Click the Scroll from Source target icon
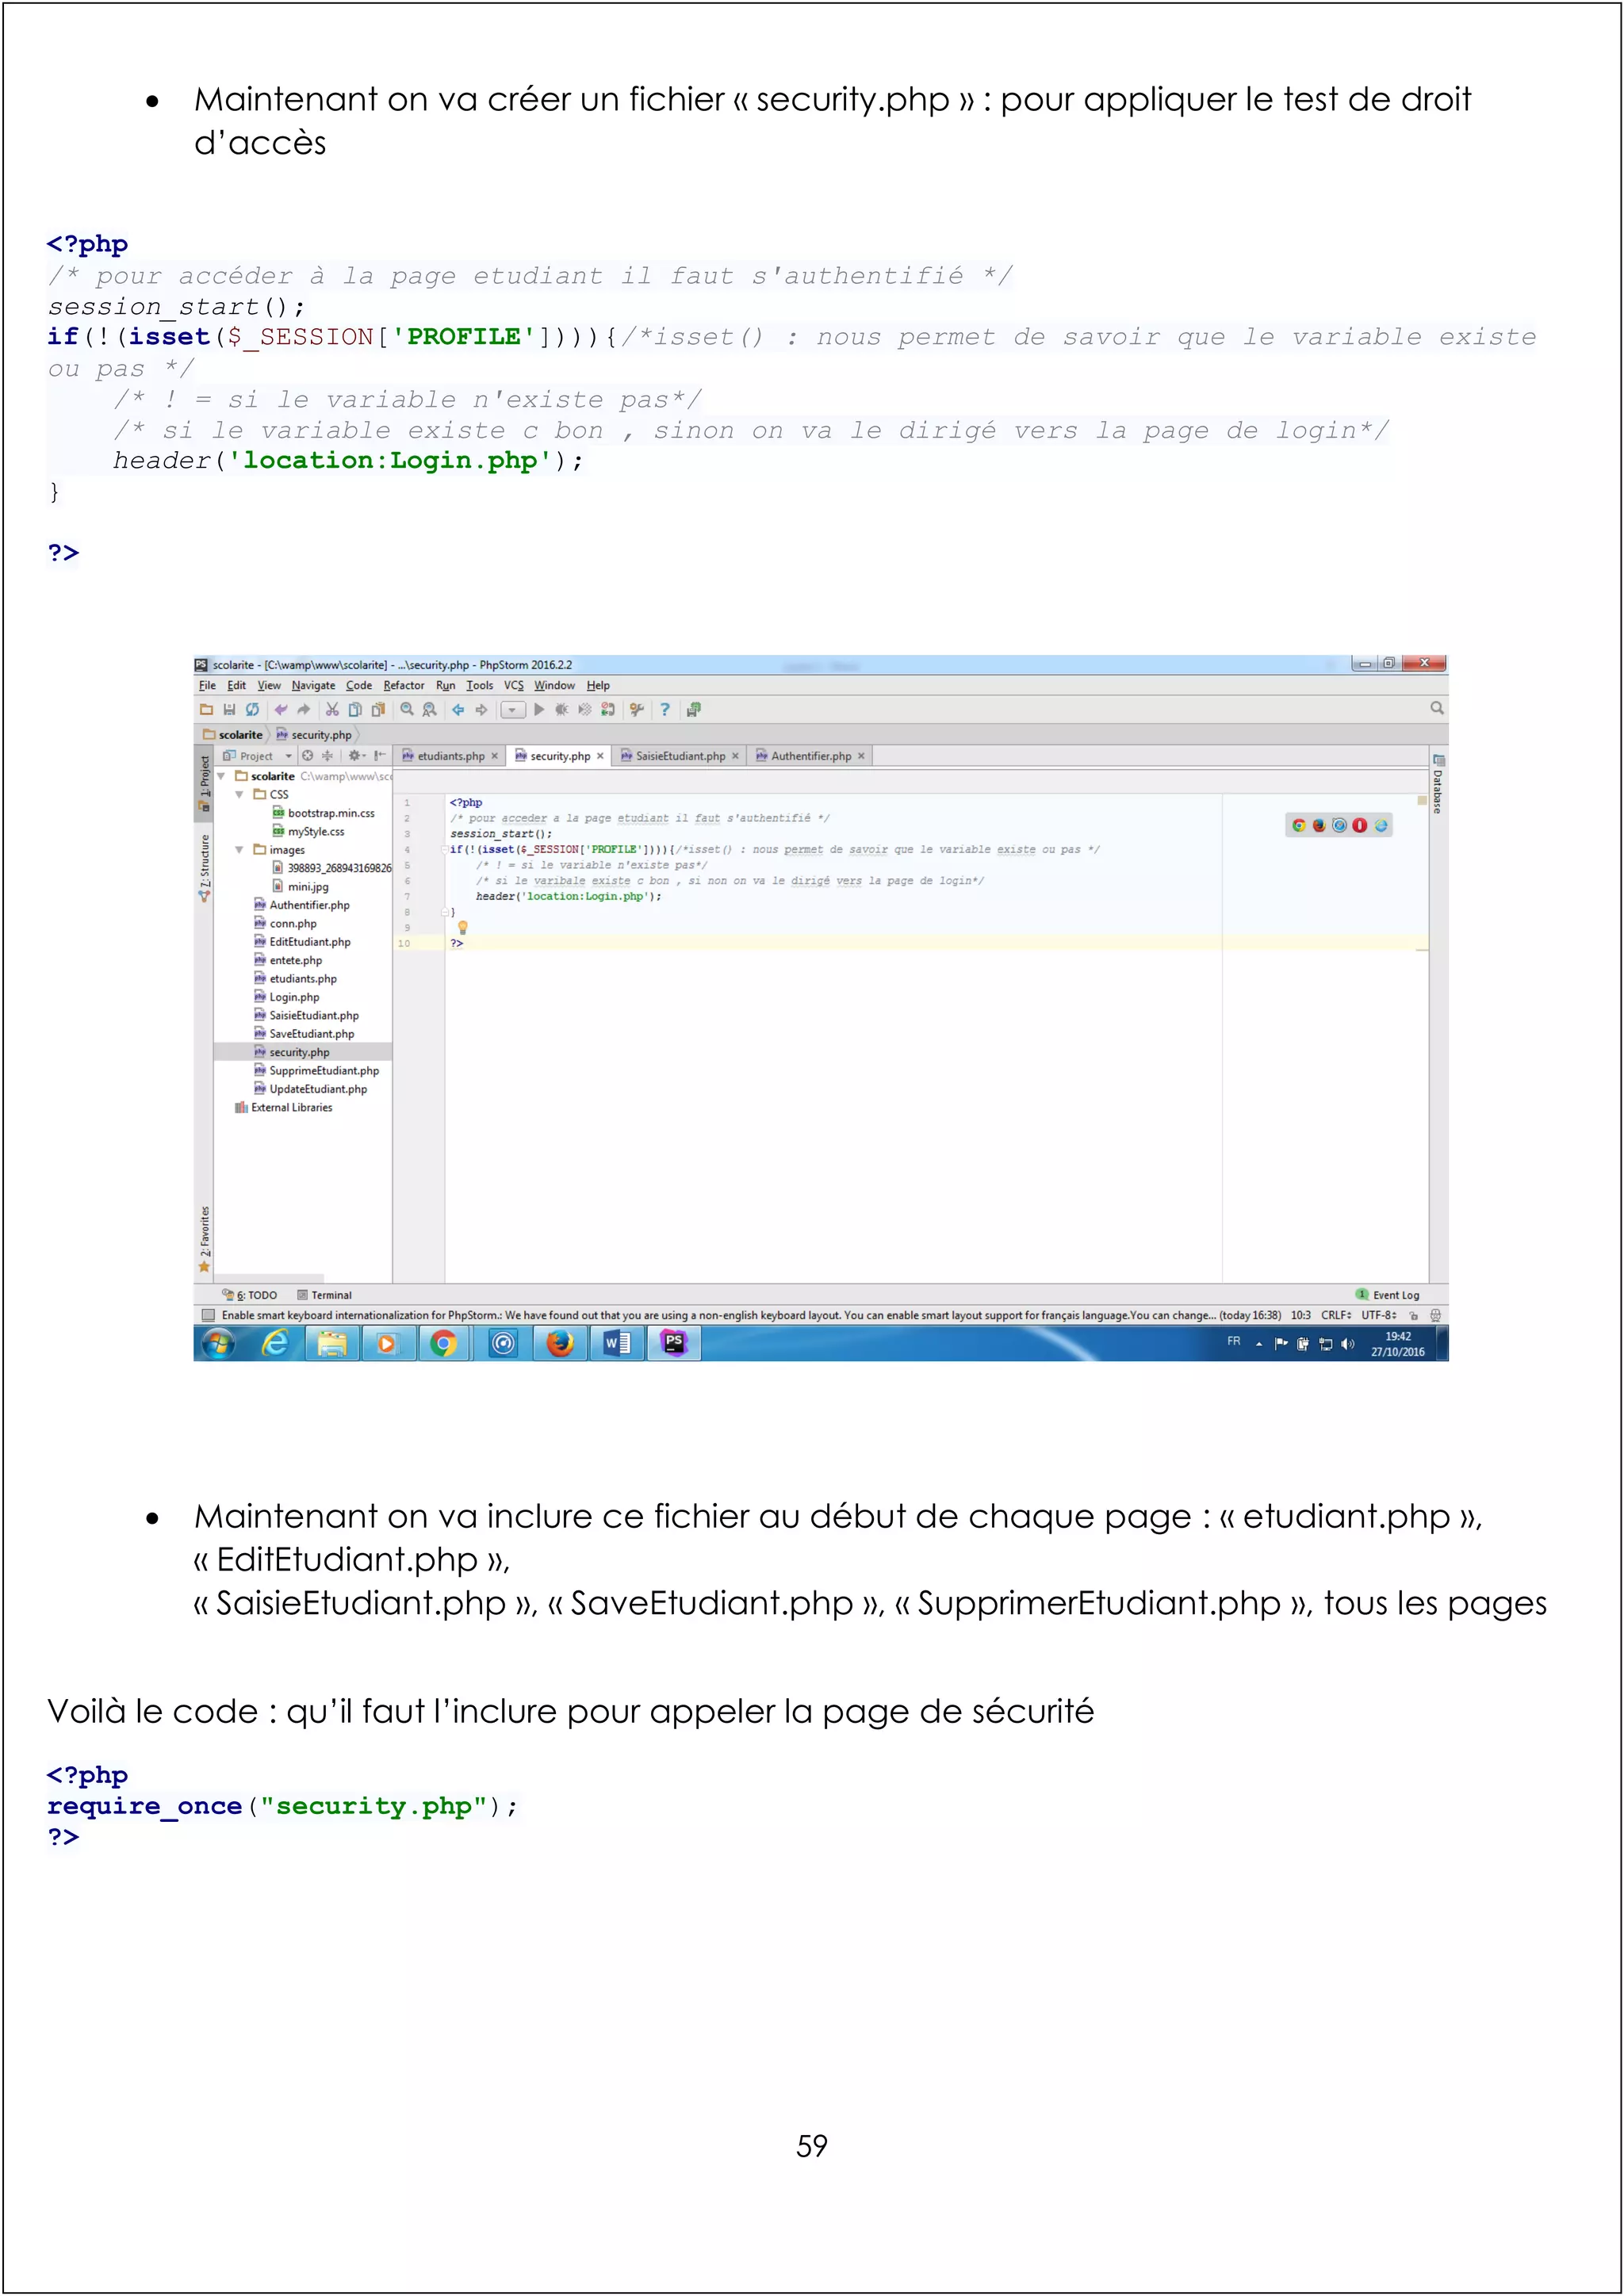1624x2296 pixels. pyautogui.click(x=308, y=756)
